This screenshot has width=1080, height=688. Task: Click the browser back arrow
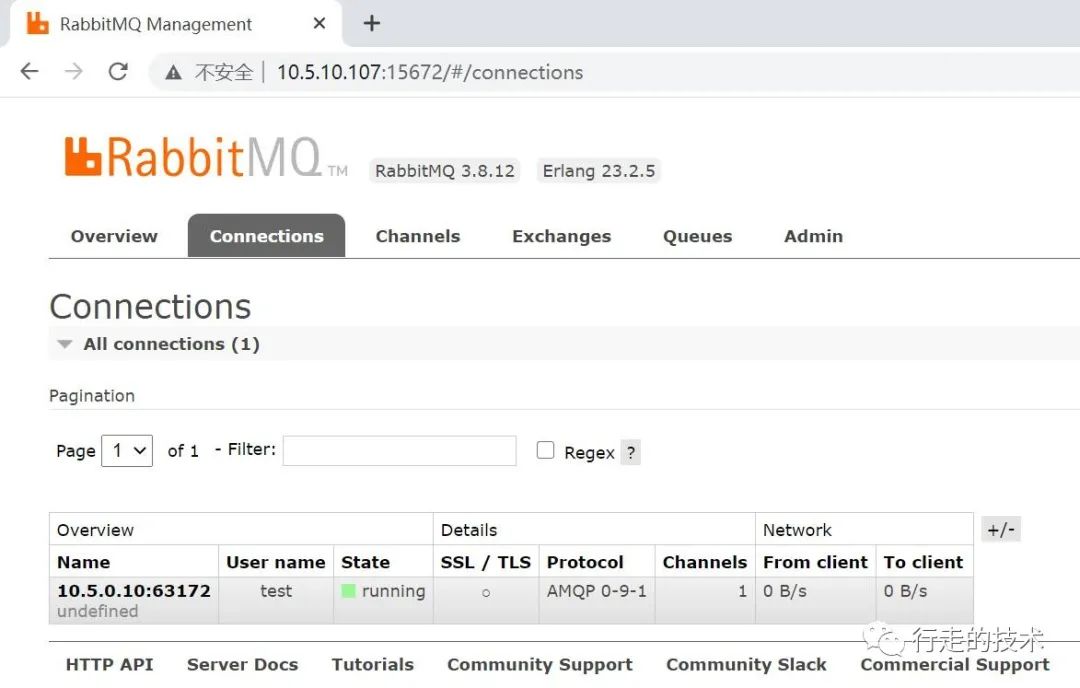pyautogui.click(x=30, y=72)
